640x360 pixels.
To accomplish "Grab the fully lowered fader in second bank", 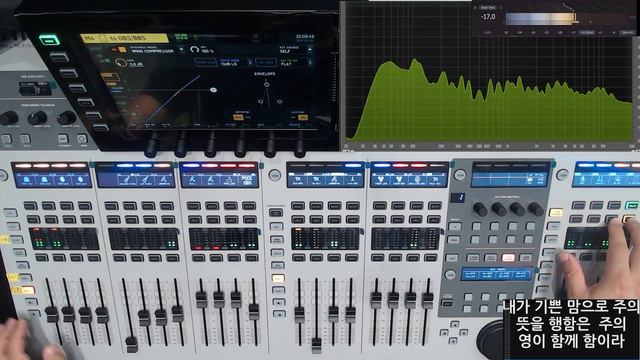I will point(131,344).
